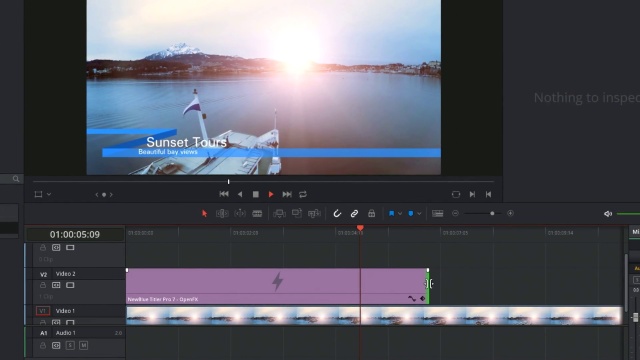The width and height of the screenshot is (640, 360).
Task: Stop playback with the square button
Action: click(x=256, y=194)
